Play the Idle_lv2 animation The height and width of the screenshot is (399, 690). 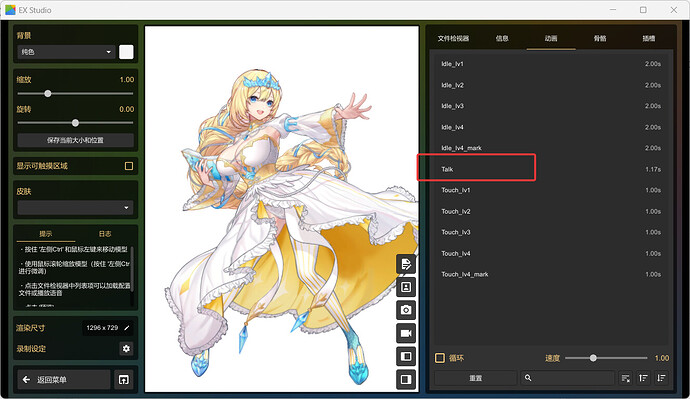point(551,85)
